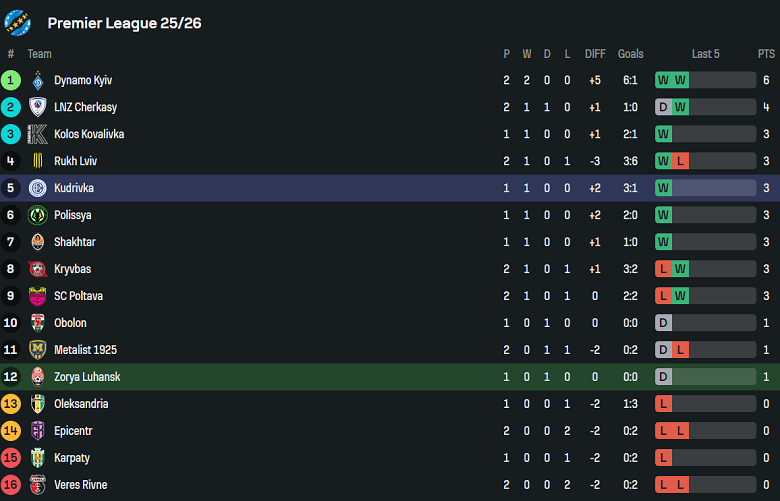
Task: Select the SC Poltava club badge
Action: coord(38,296)
